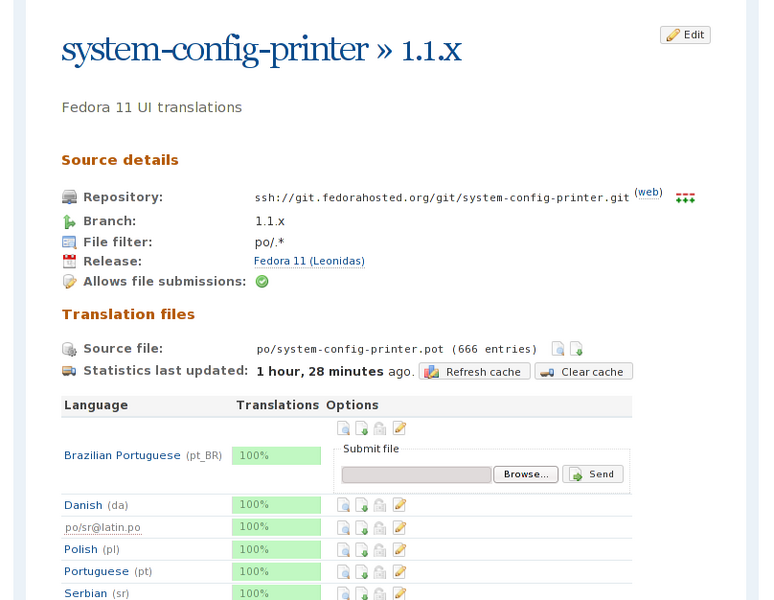The height and width of the screenshot is (600, 774).
Task: Click the pencil icon in Danish row
Action: pyautogui.click(x=399, y=505)
